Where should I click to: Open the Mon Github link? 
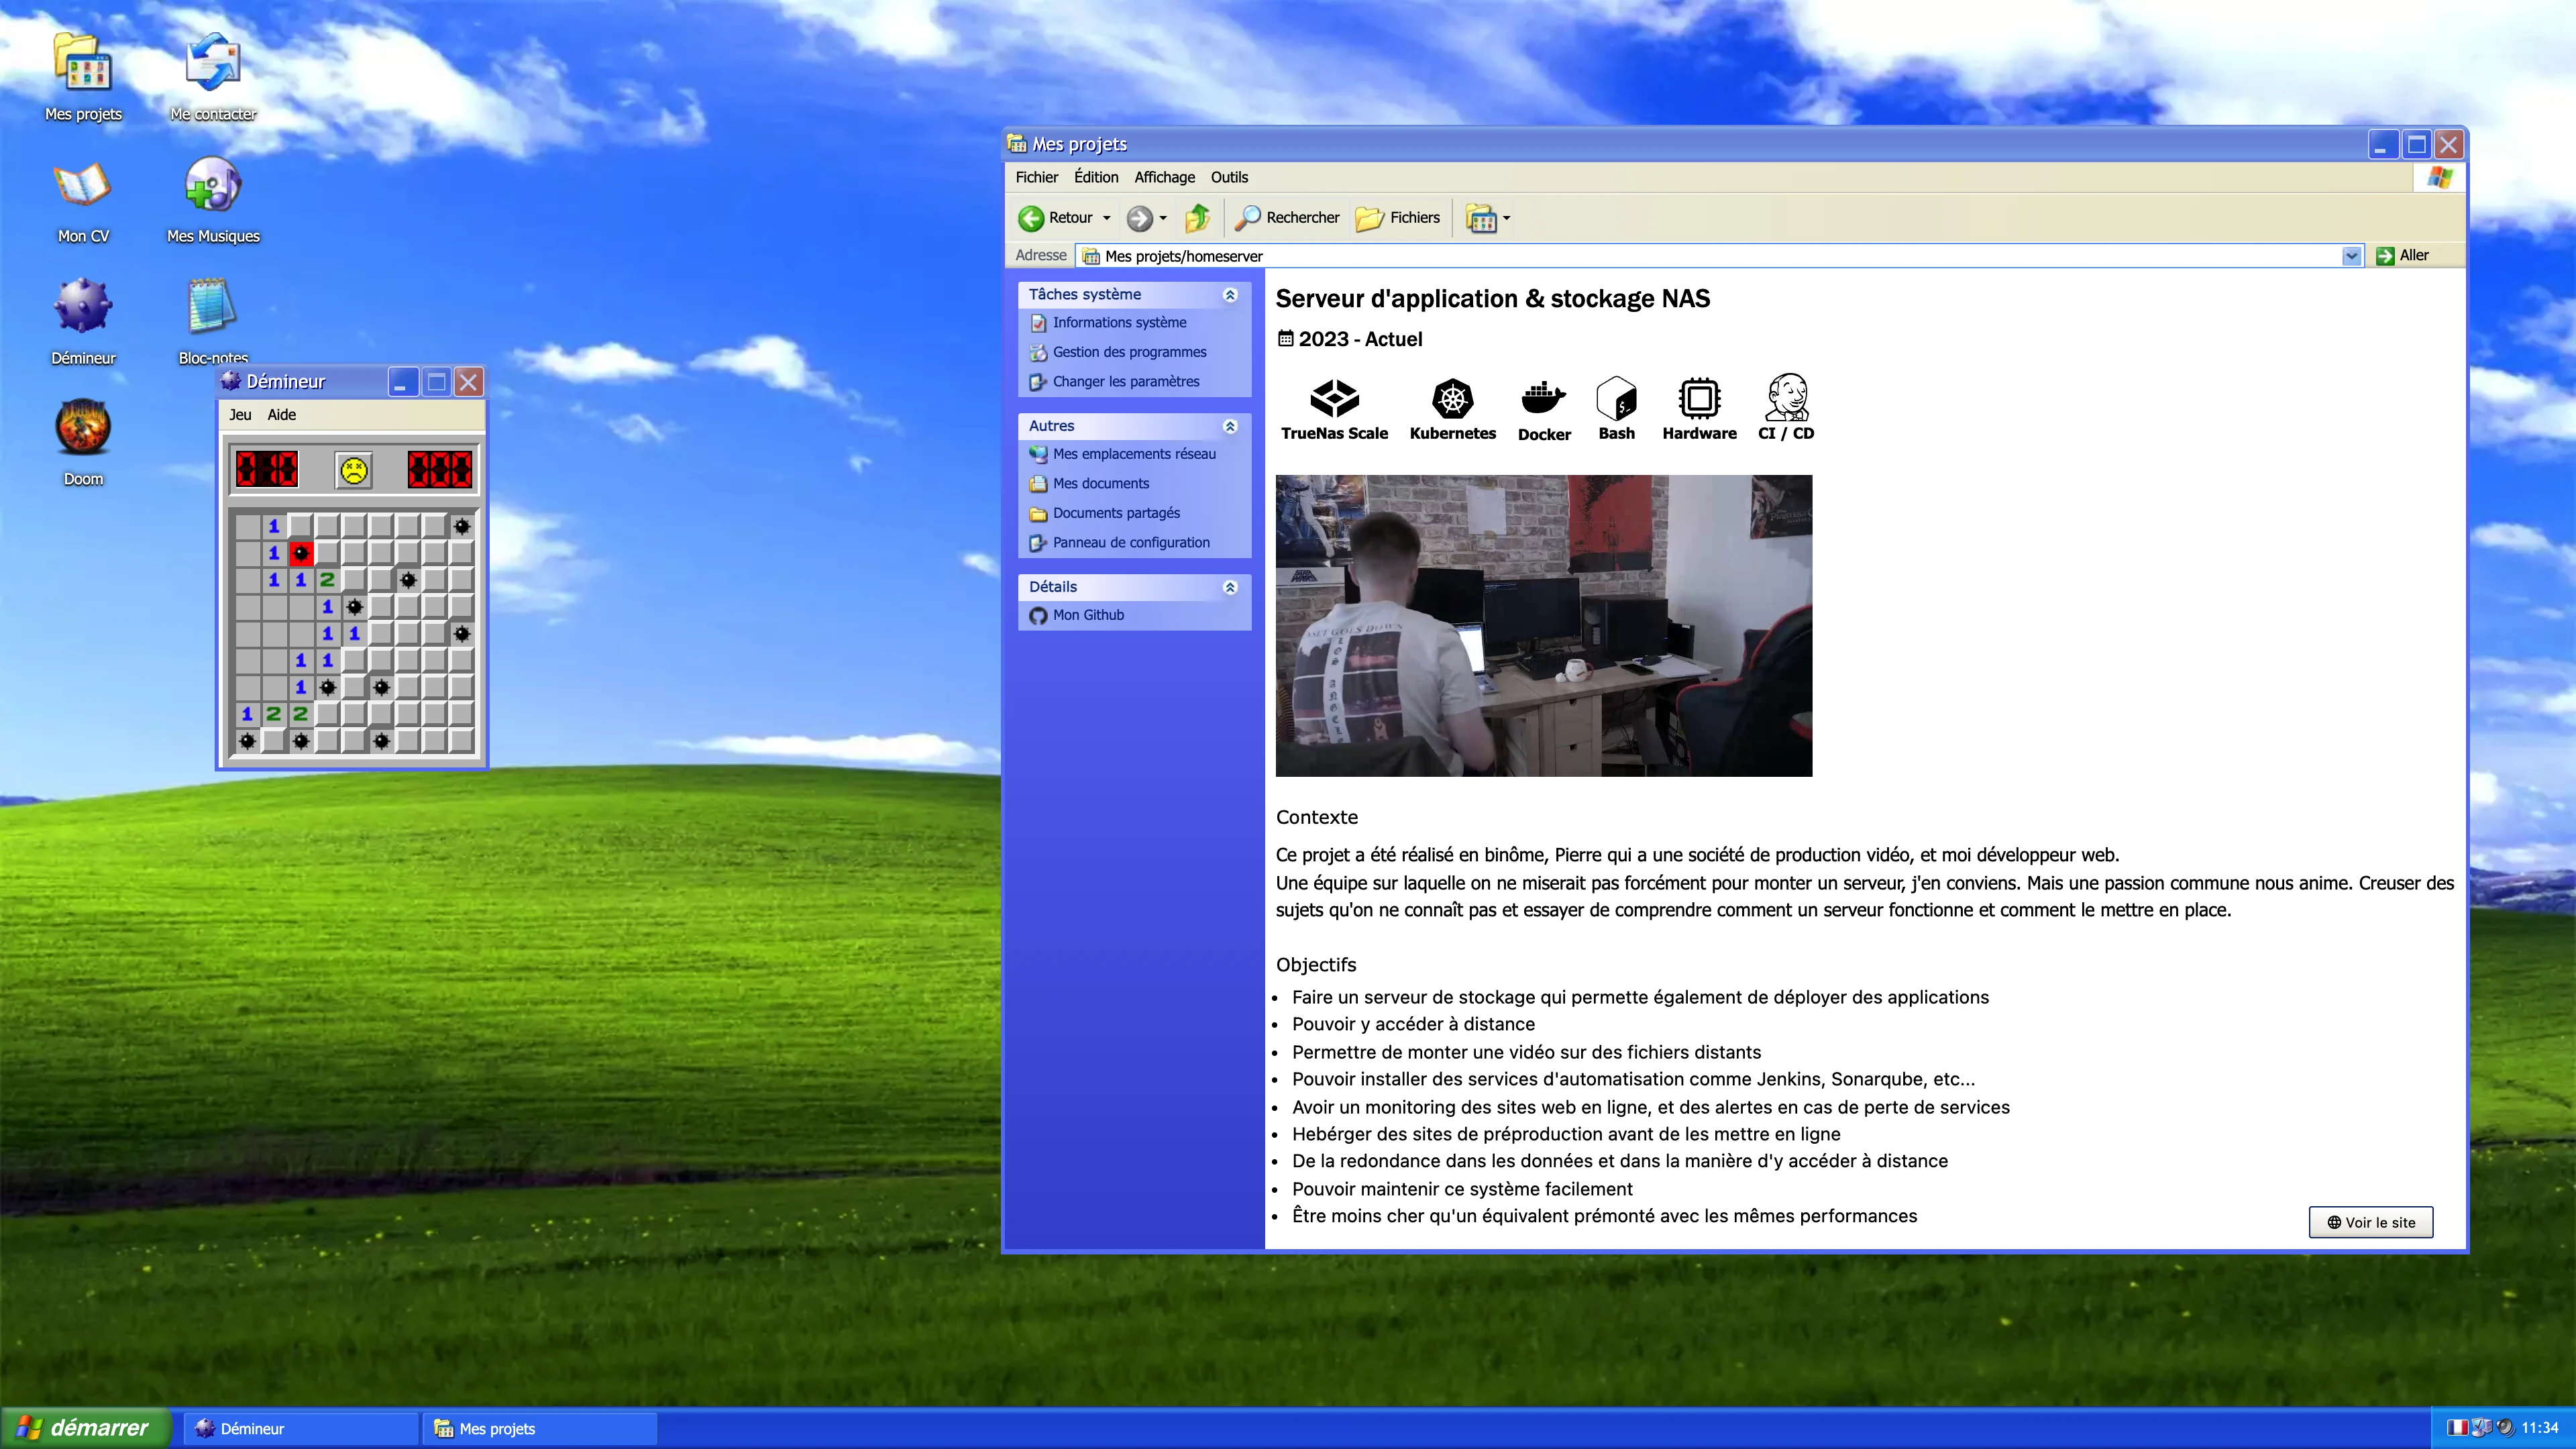(x=1087, y=615)
